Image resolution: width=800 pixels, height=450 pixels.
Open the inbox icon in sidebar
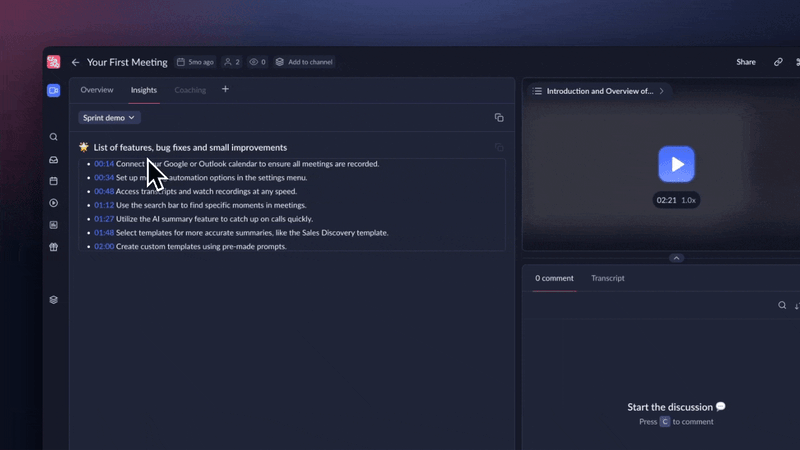point(54,160)
